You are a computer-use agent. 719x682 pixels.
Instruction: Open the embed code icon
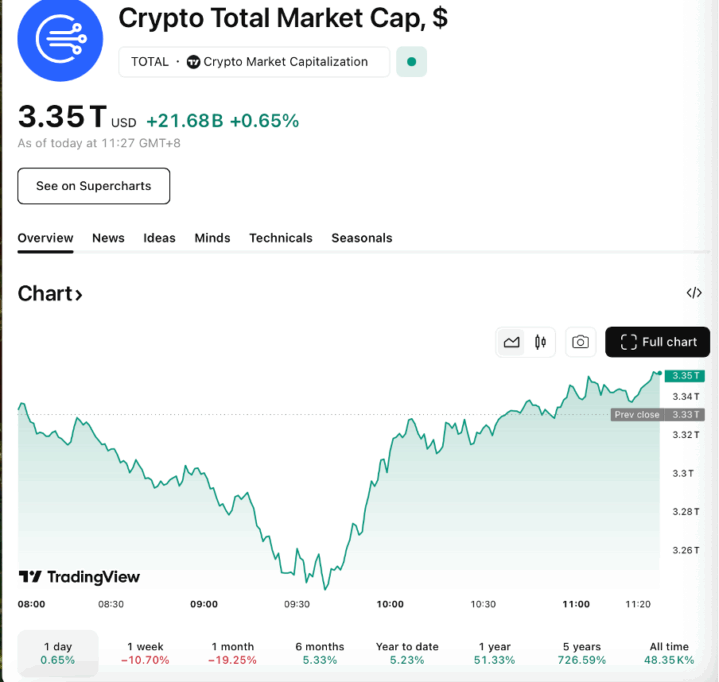(x=694, y=293)
